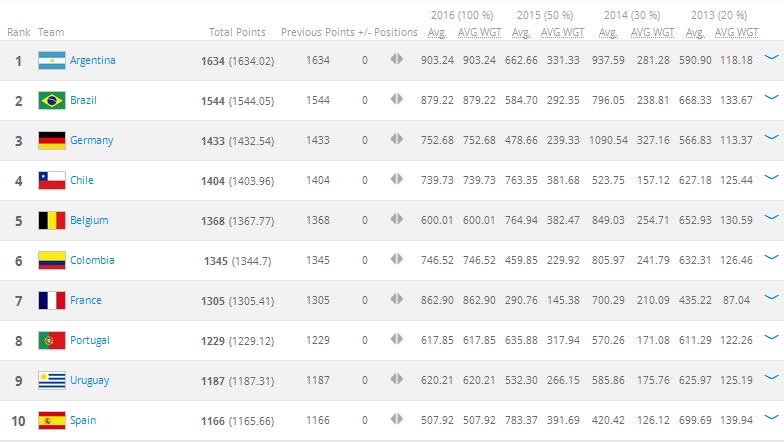Screen dimensions: 784x442
Task: Click Uruguay's position change indicator icon
Action: (x=396, y=379)
